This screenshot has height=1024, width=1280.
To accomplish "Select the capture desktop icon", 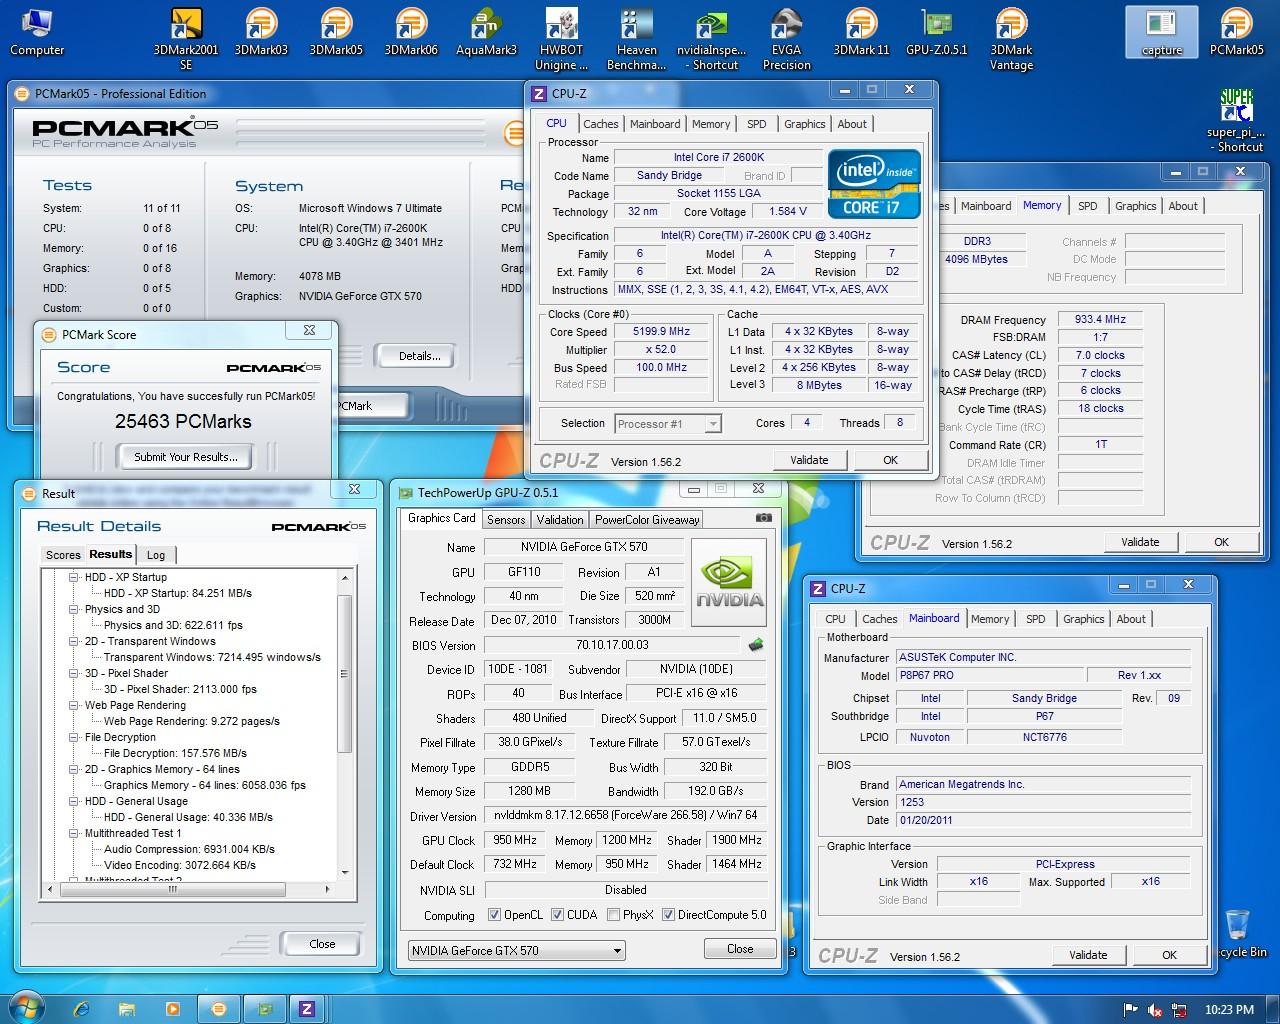I will tap(1161, 32).
